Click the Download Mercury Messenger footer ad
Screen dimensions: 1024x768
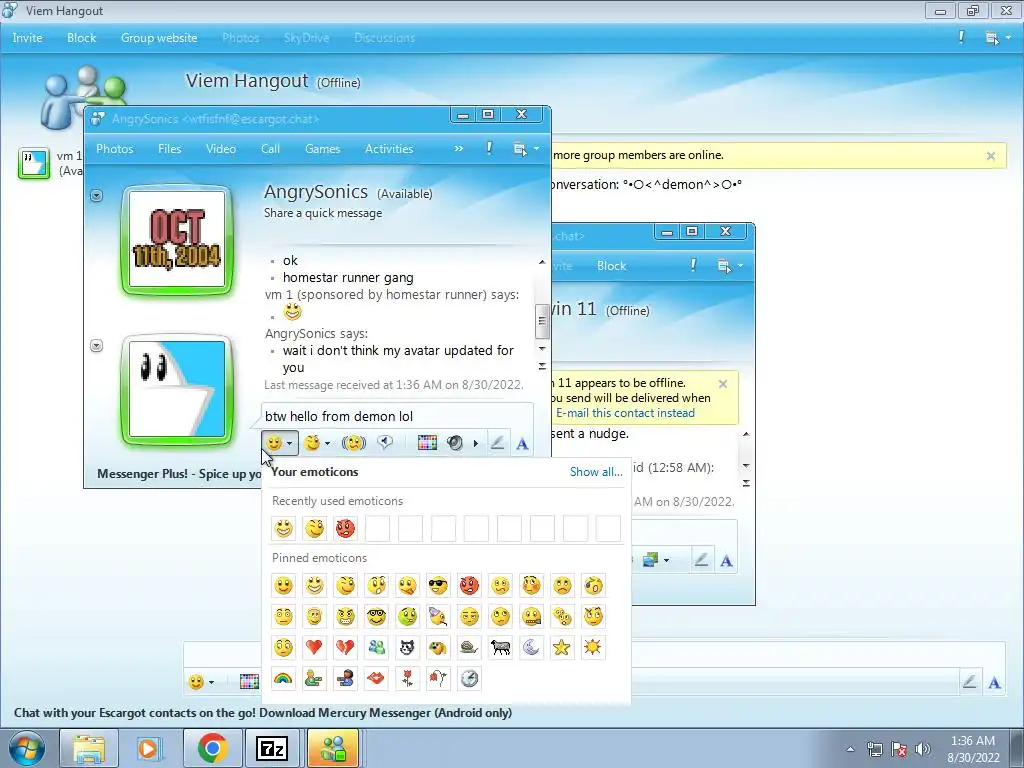click(x=263, y=712)
